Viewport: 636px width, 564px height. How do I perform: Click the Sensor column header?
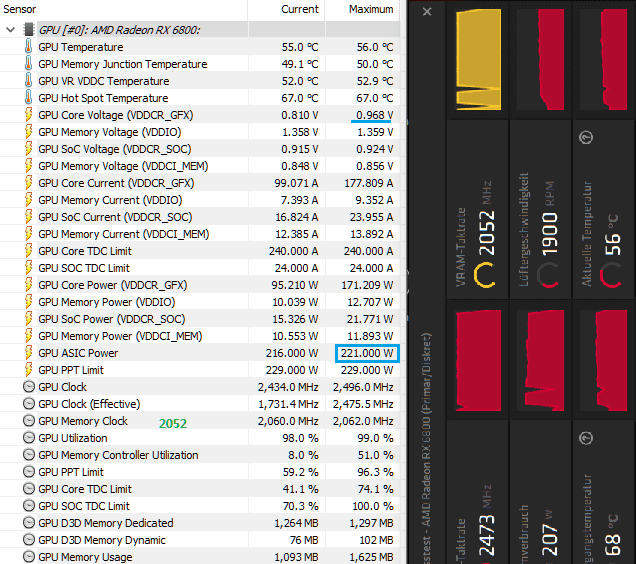click(19, 9)
